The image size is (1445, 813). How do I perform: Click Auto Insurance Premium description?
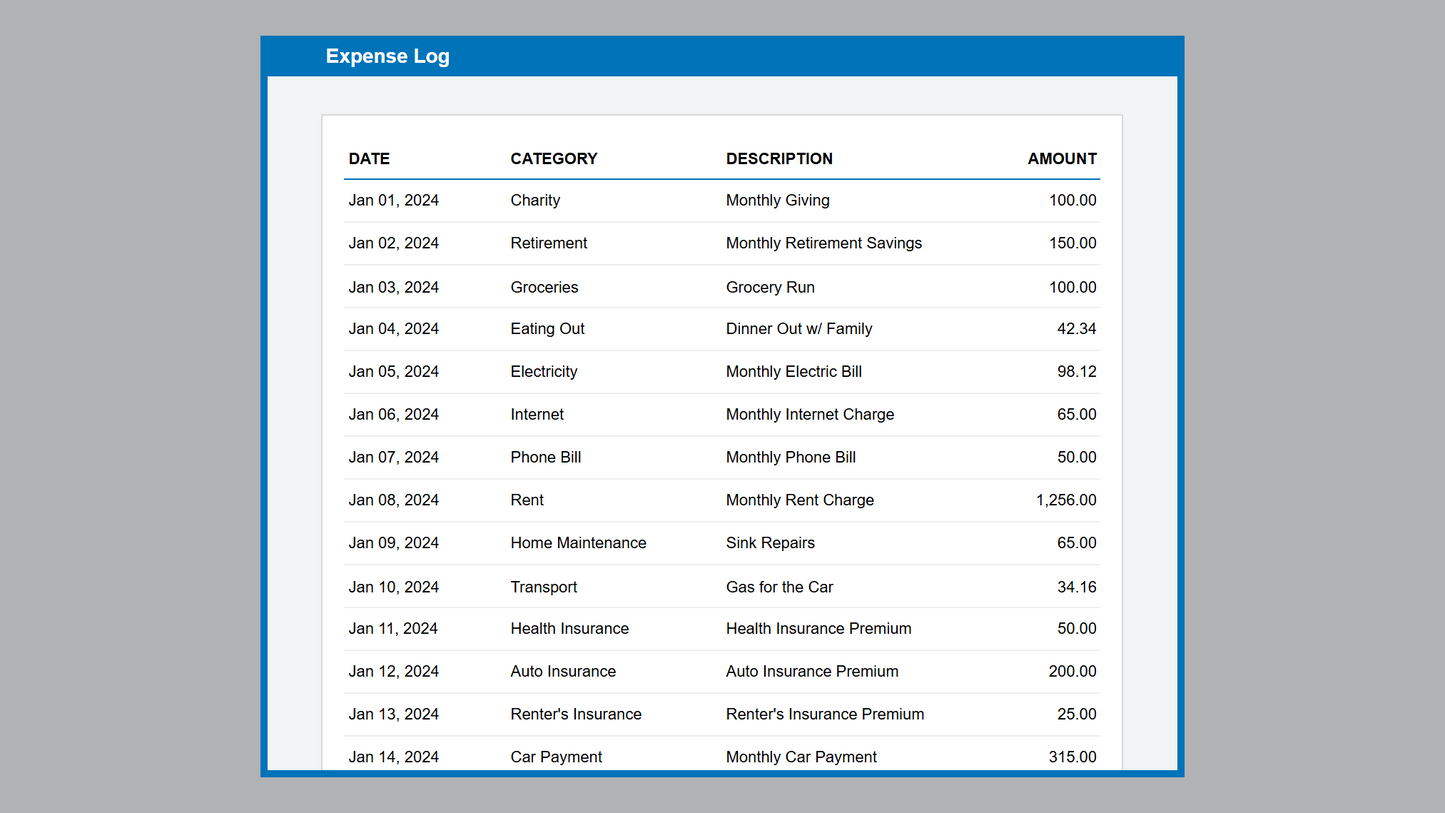812,671
